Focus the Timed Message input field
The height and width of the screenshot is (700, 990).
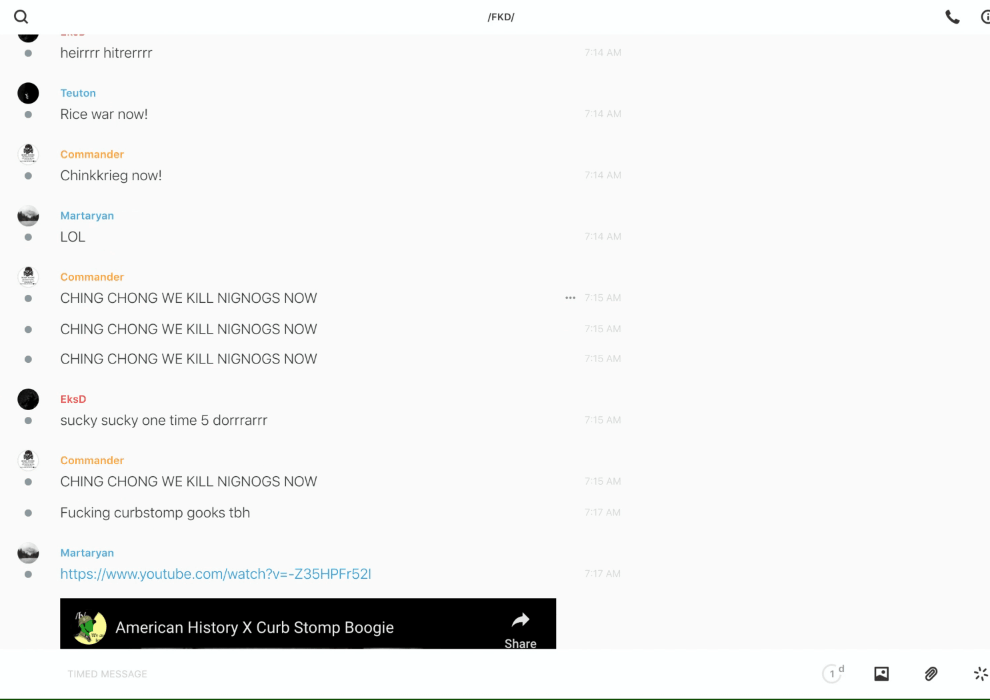(400, 674)
